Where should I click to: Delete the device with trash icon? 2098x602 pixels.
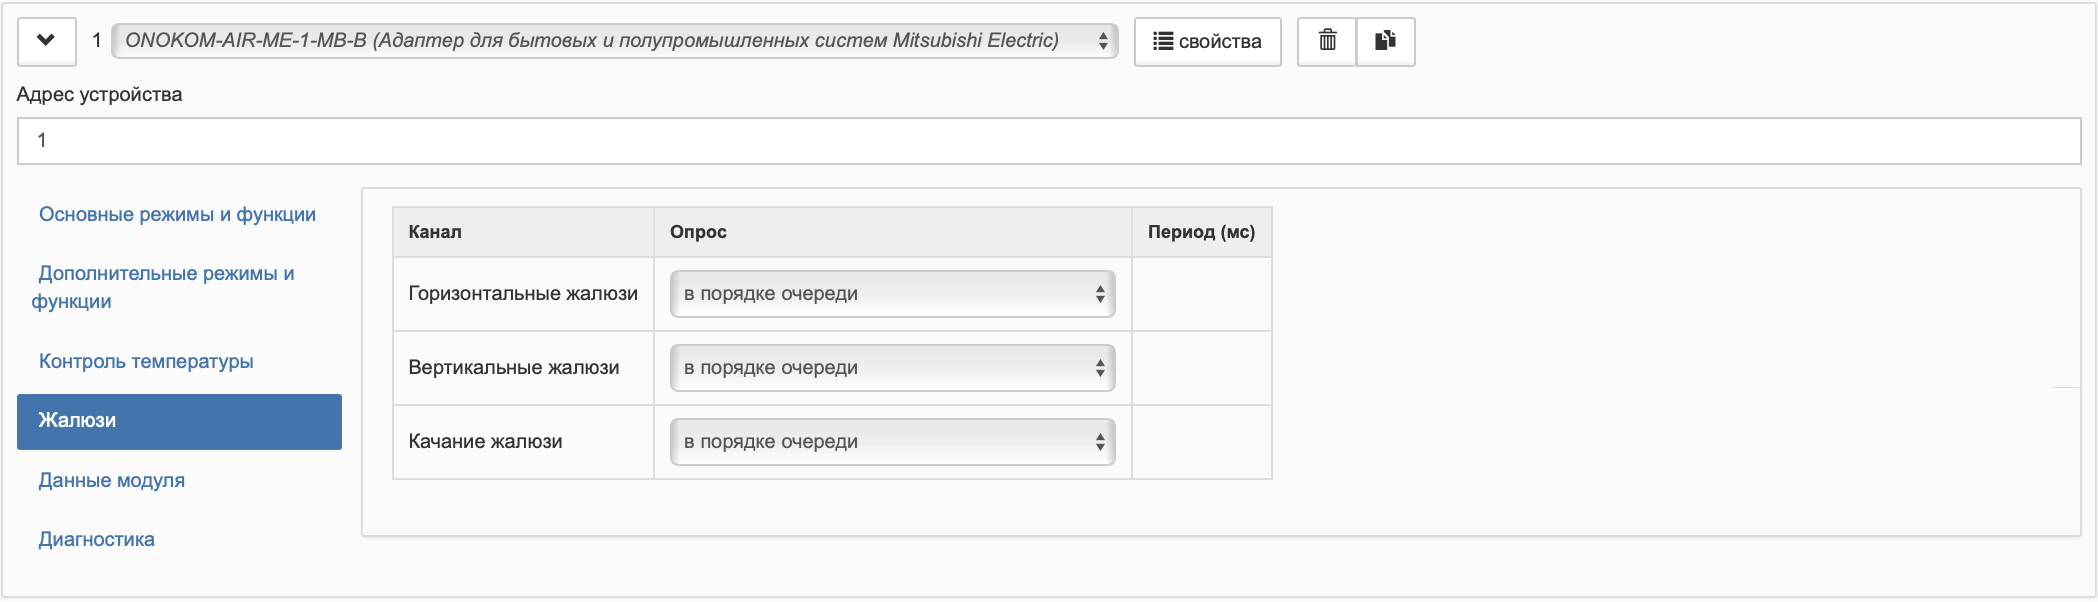click(1327, 41)
